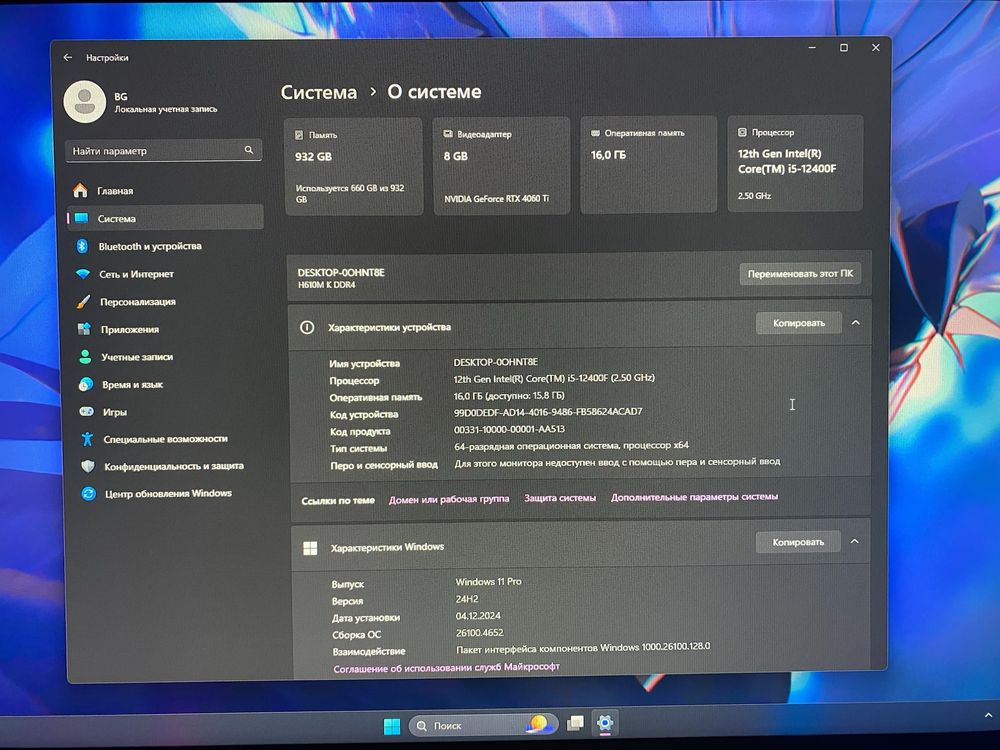Click Система in the breadcrumb
1000x750 pixels.
click(x=319, y=92)
